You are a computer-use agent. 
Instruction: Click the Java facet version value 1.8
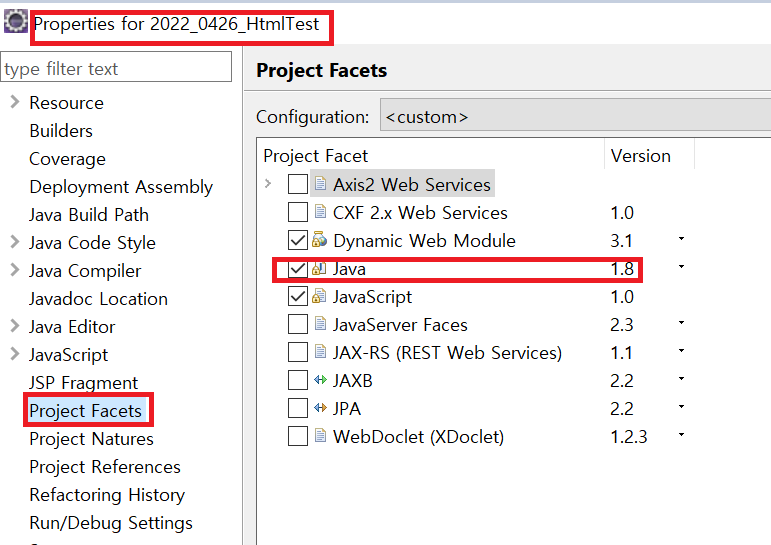(x=622, y=269)
